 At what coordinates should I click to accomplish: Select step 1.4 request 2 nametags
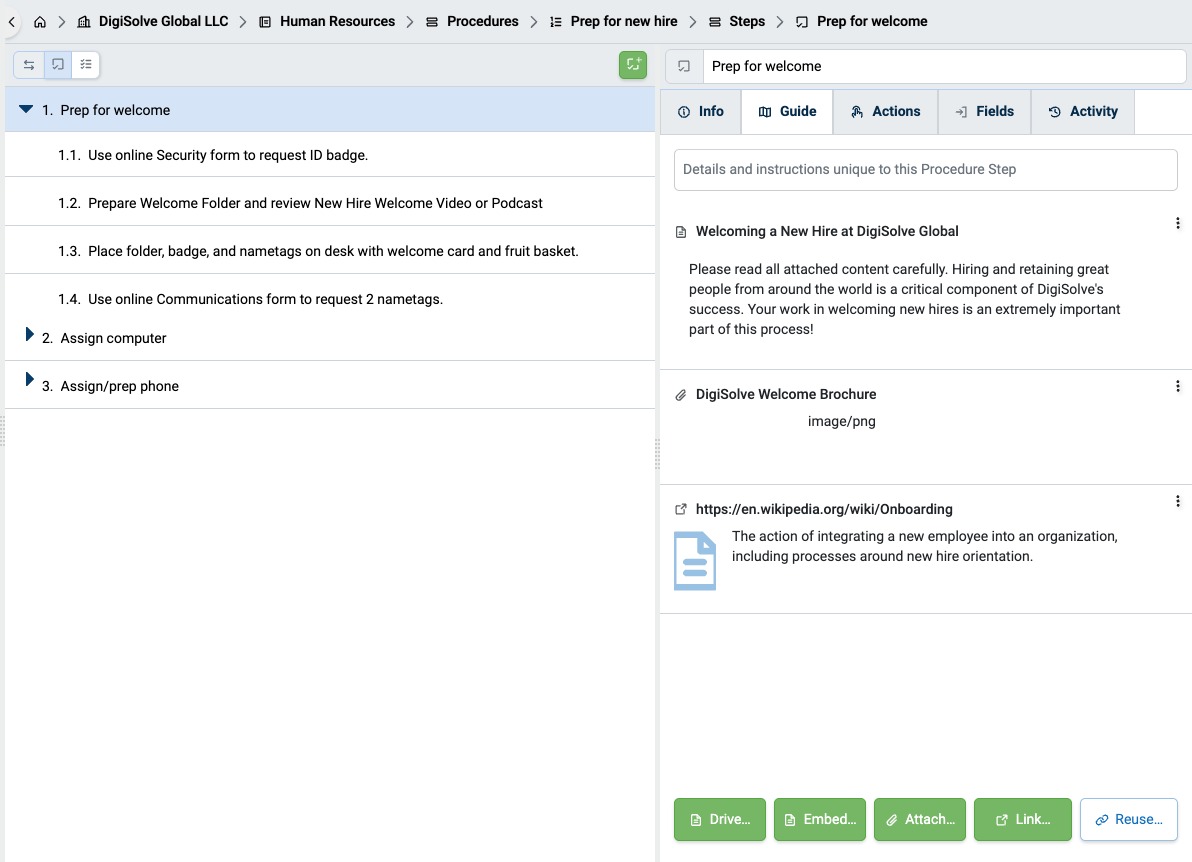330,299
